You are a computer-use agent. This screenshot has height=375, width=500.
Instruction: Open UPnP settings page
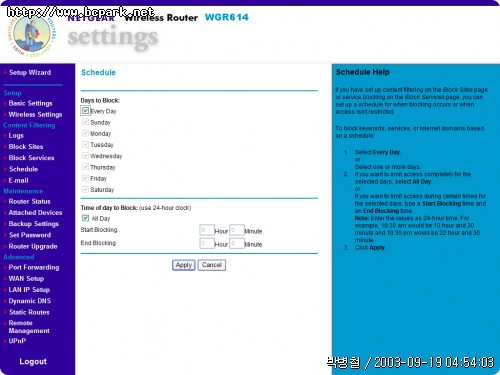coord(17,341)
